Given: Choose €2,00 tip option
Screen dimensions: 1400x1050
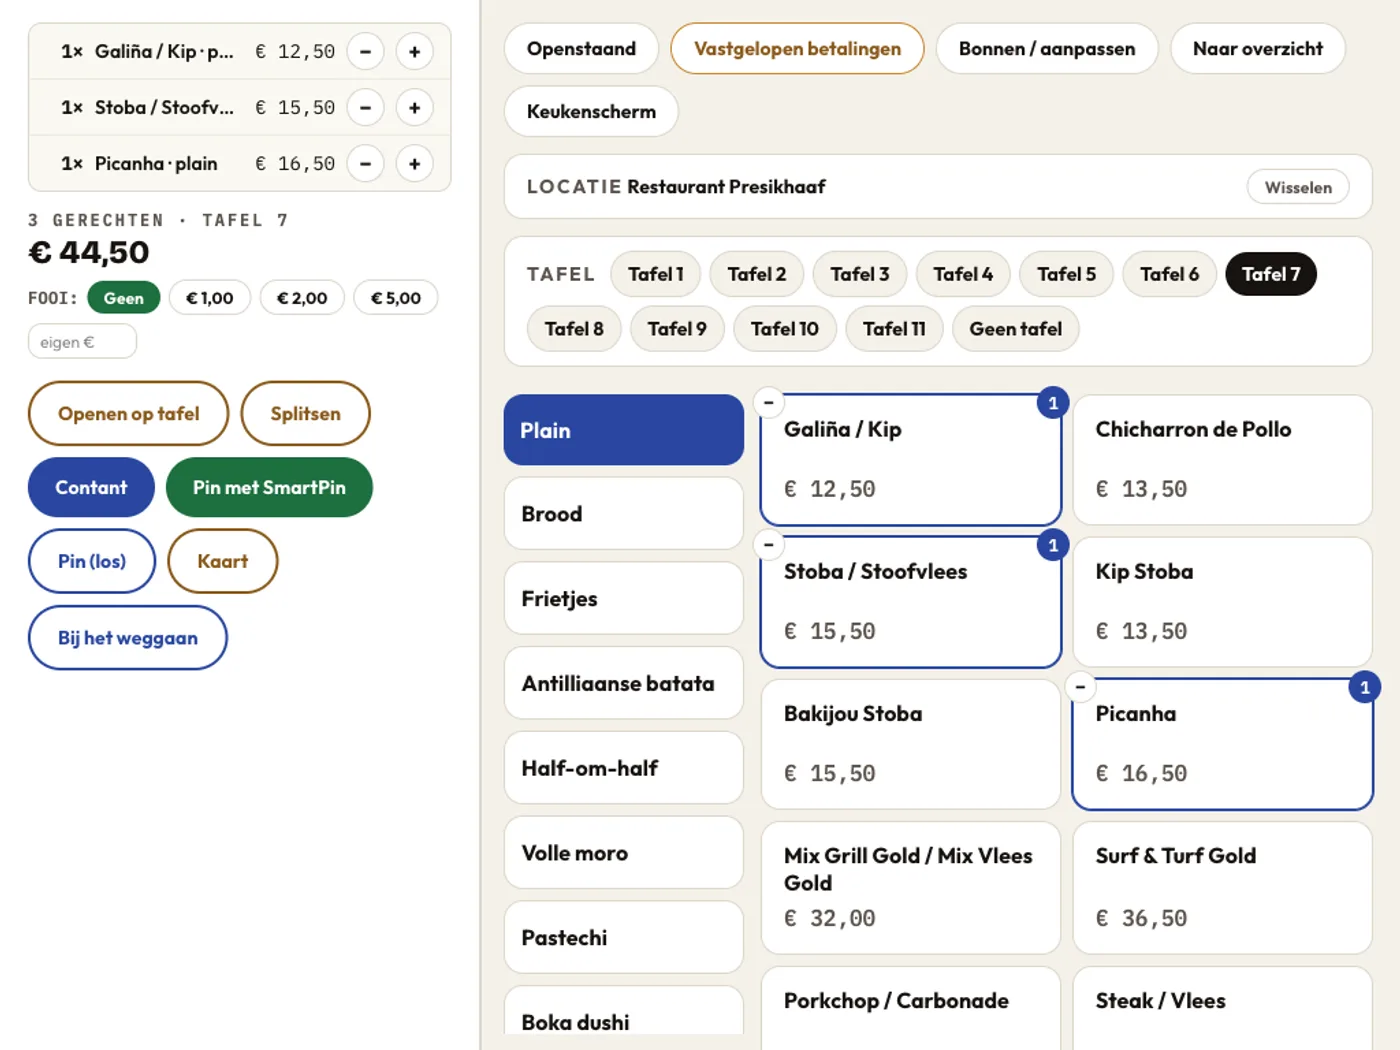Looking at the screenshot, I should pyautogui.click(x=302, y=298).
